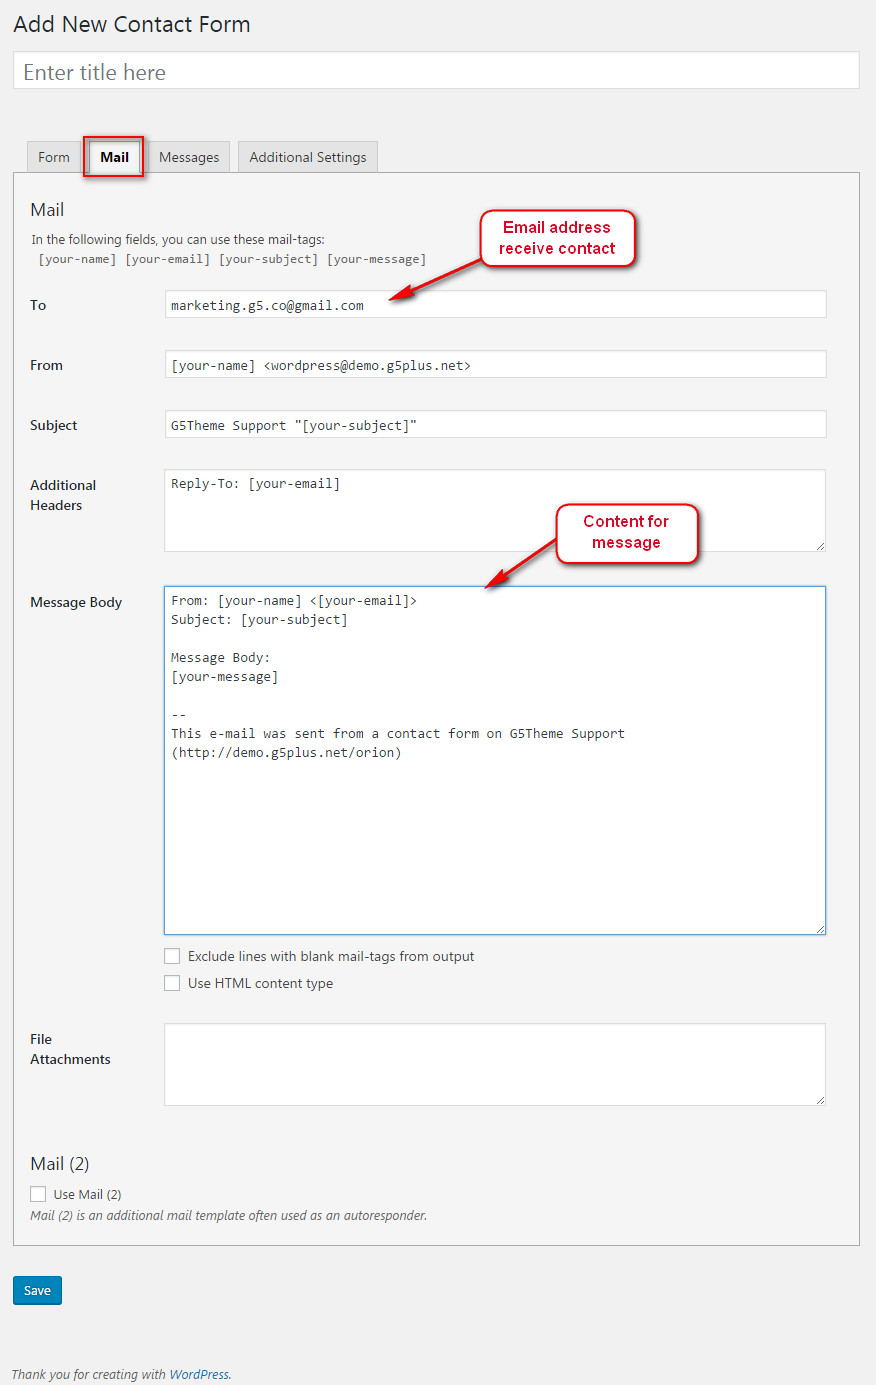Click the [your-message] mail-tag text
Viewport: 876px width, 1386px height.
[376, 259]
